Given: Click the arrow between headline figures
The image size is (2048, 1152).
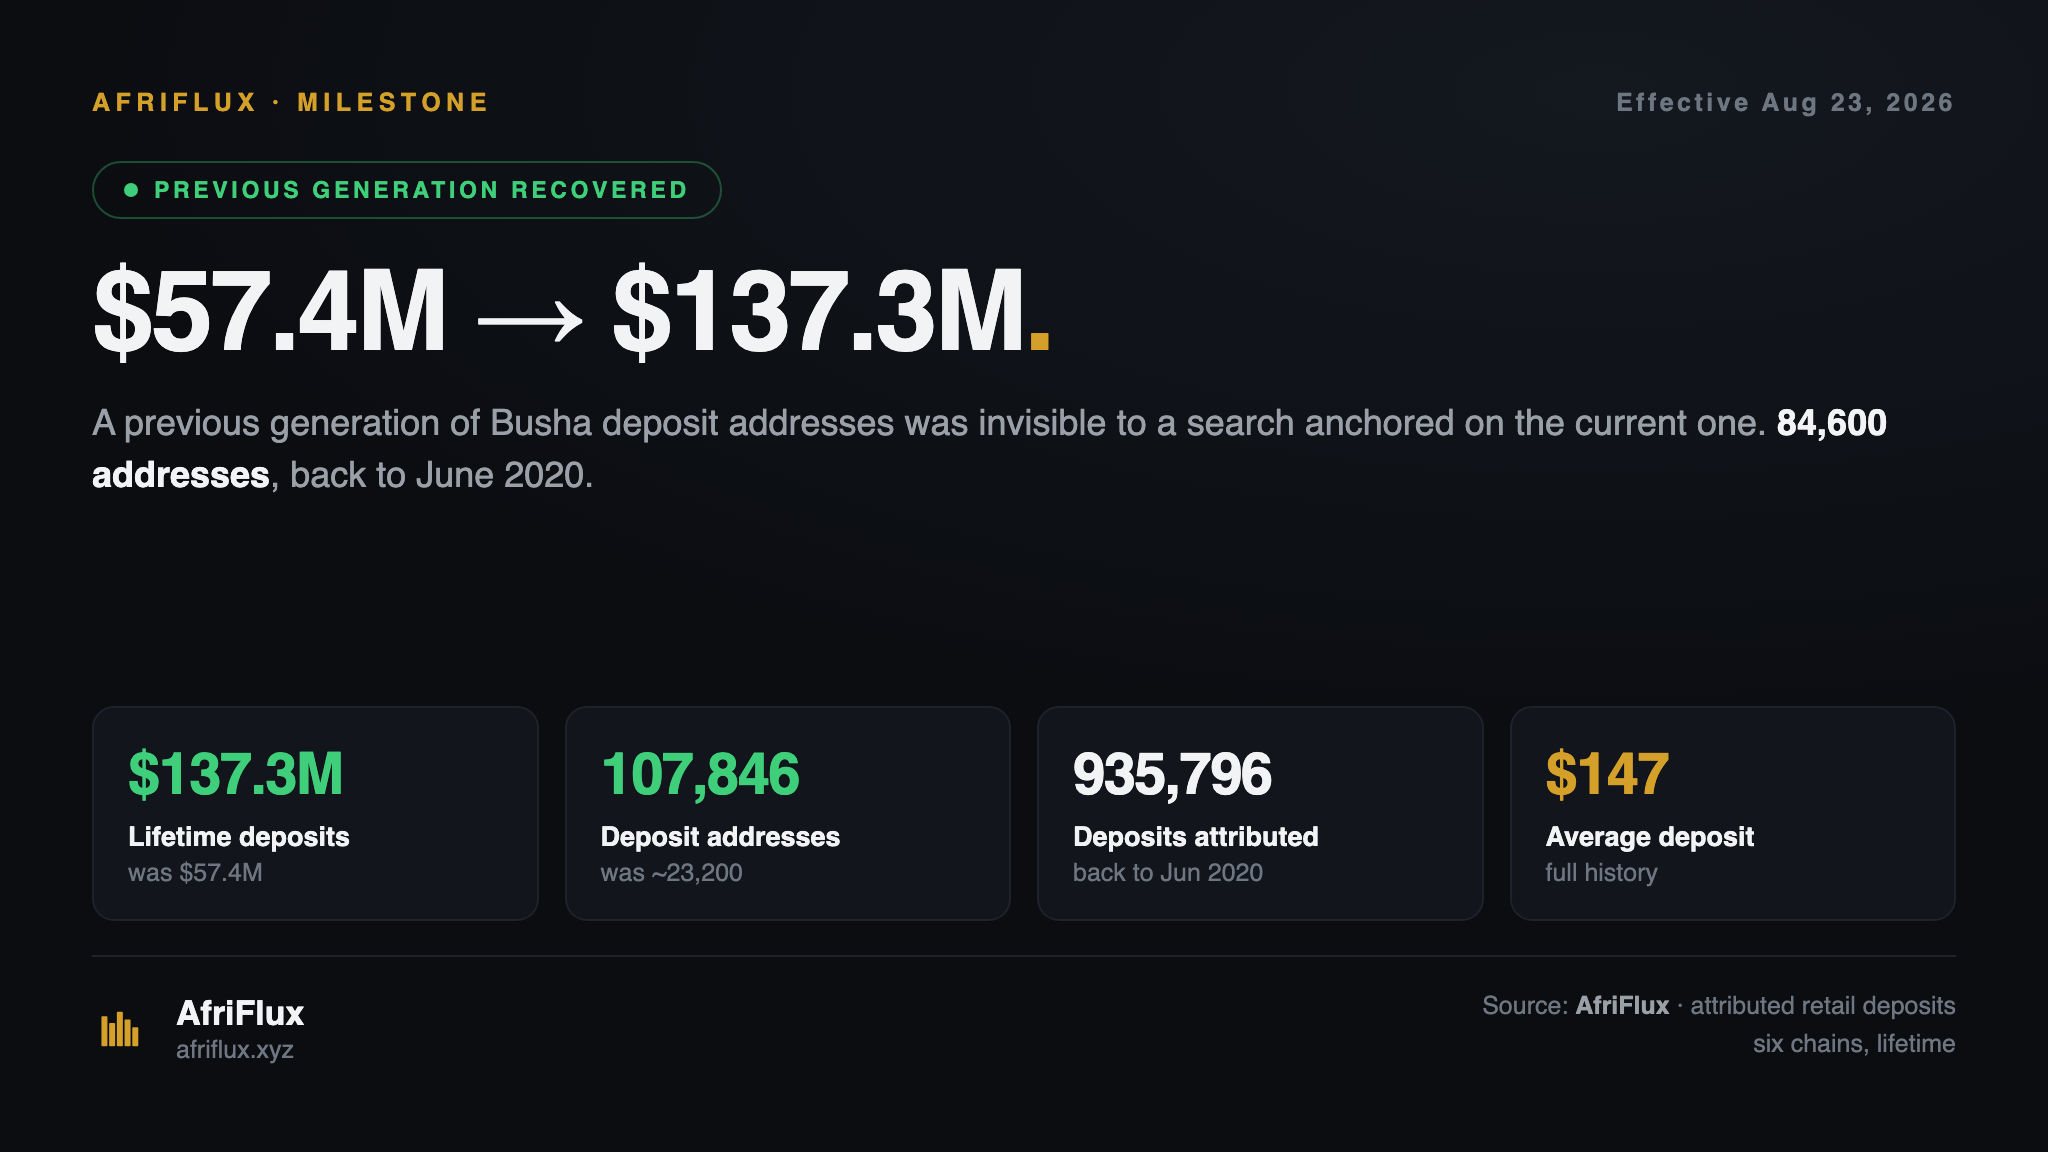Looking at the screenshot, I should tap(530, 321).
